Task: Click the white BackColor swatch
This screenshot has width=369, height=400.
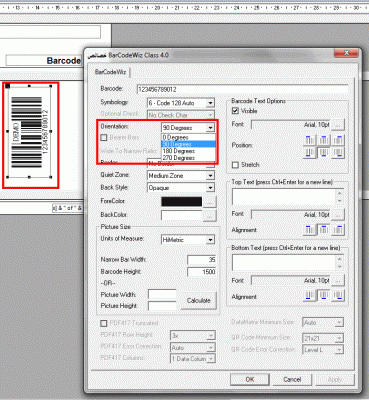Action: (182, 216)
